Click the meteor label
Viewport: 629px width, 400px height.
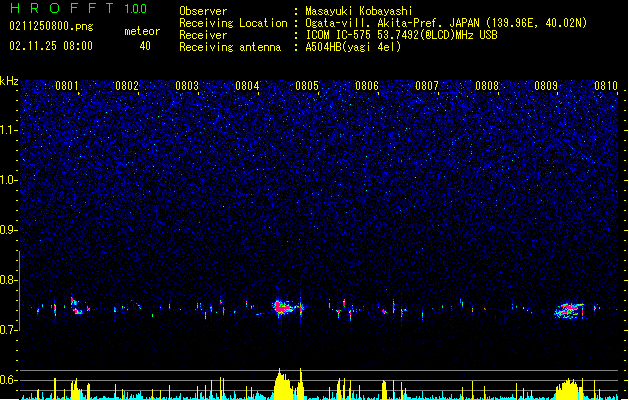[x=142, y=31]
